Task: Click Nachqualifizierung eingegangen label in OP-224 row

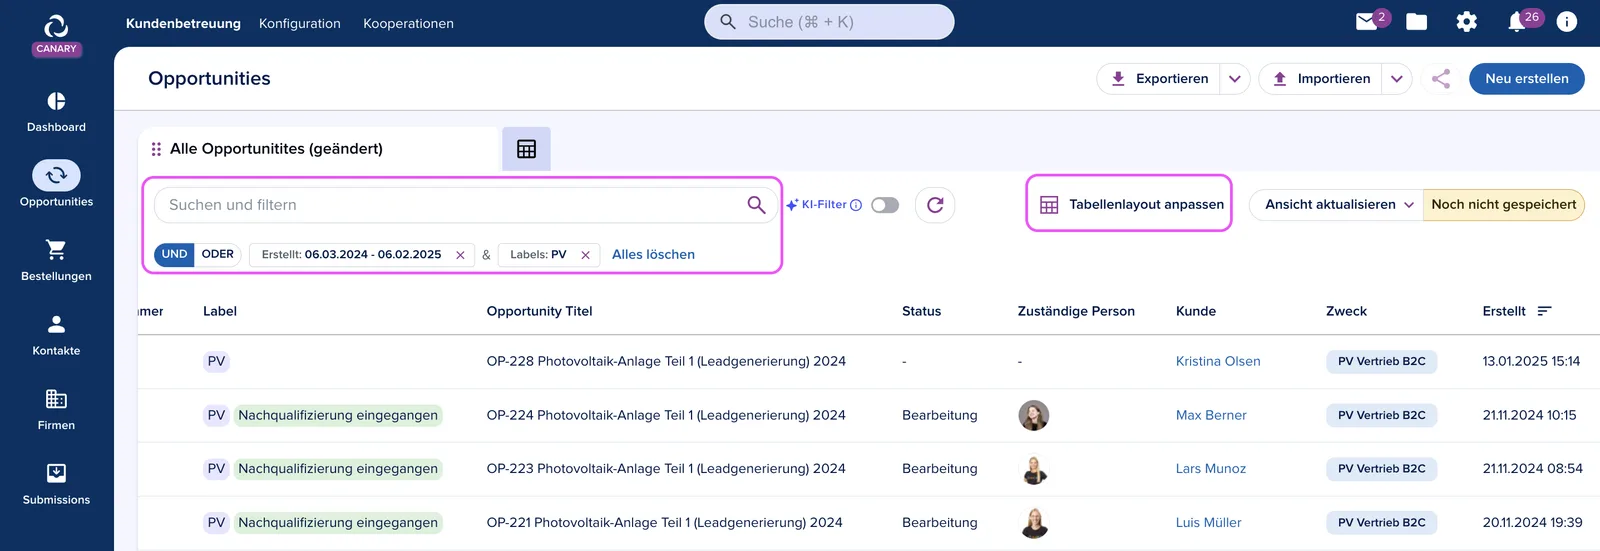Action: [x=338, y=415]
